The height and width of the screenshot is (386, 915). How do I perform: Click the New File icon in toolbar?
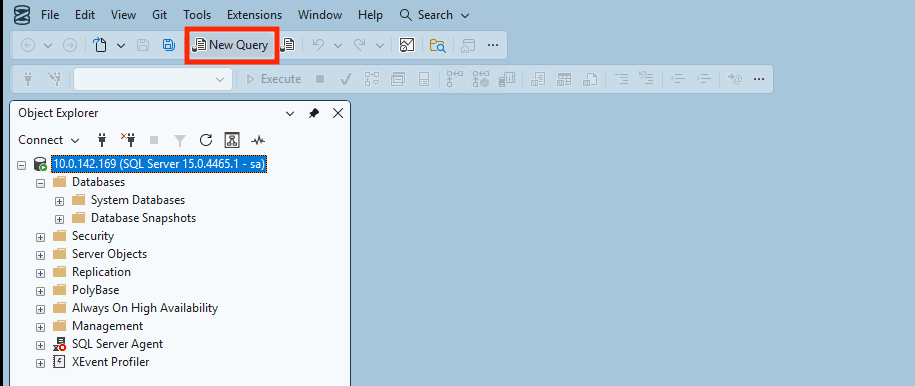[100, 46]
